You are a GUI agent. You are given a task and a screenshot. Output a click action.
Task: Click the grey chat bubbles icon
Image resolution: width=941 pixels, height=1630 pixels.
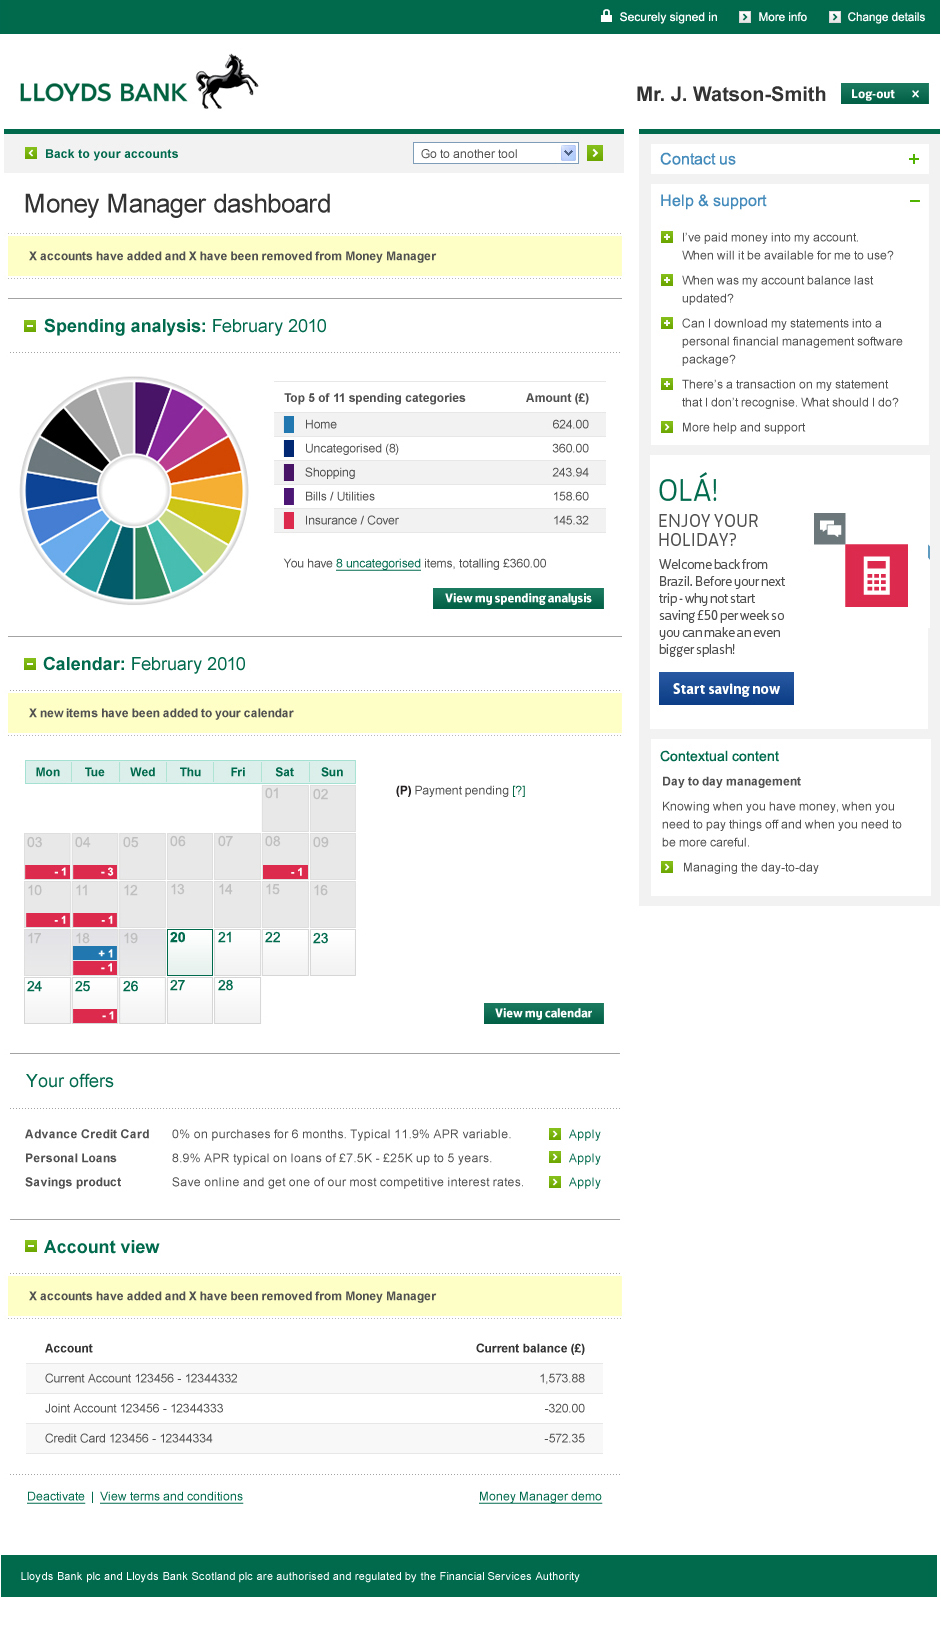coord(829,528)
